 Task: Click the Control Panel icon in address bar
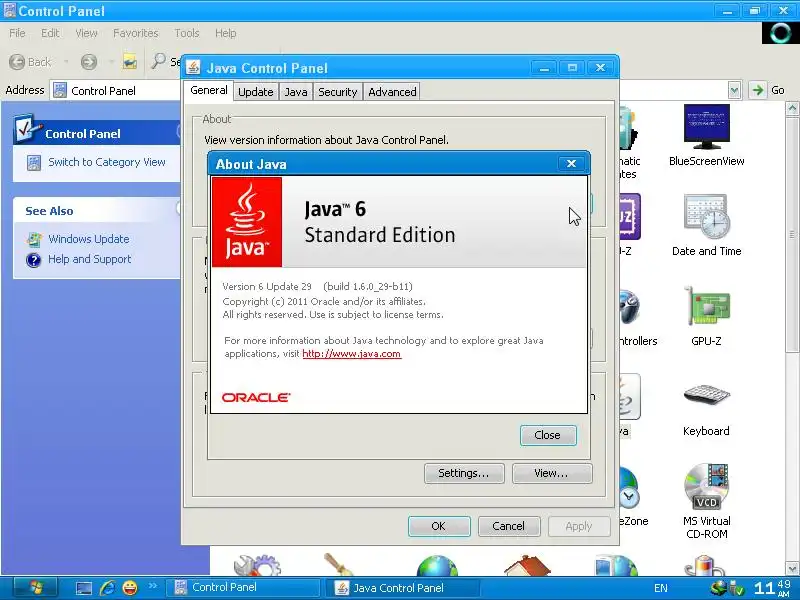pos(60,90)
